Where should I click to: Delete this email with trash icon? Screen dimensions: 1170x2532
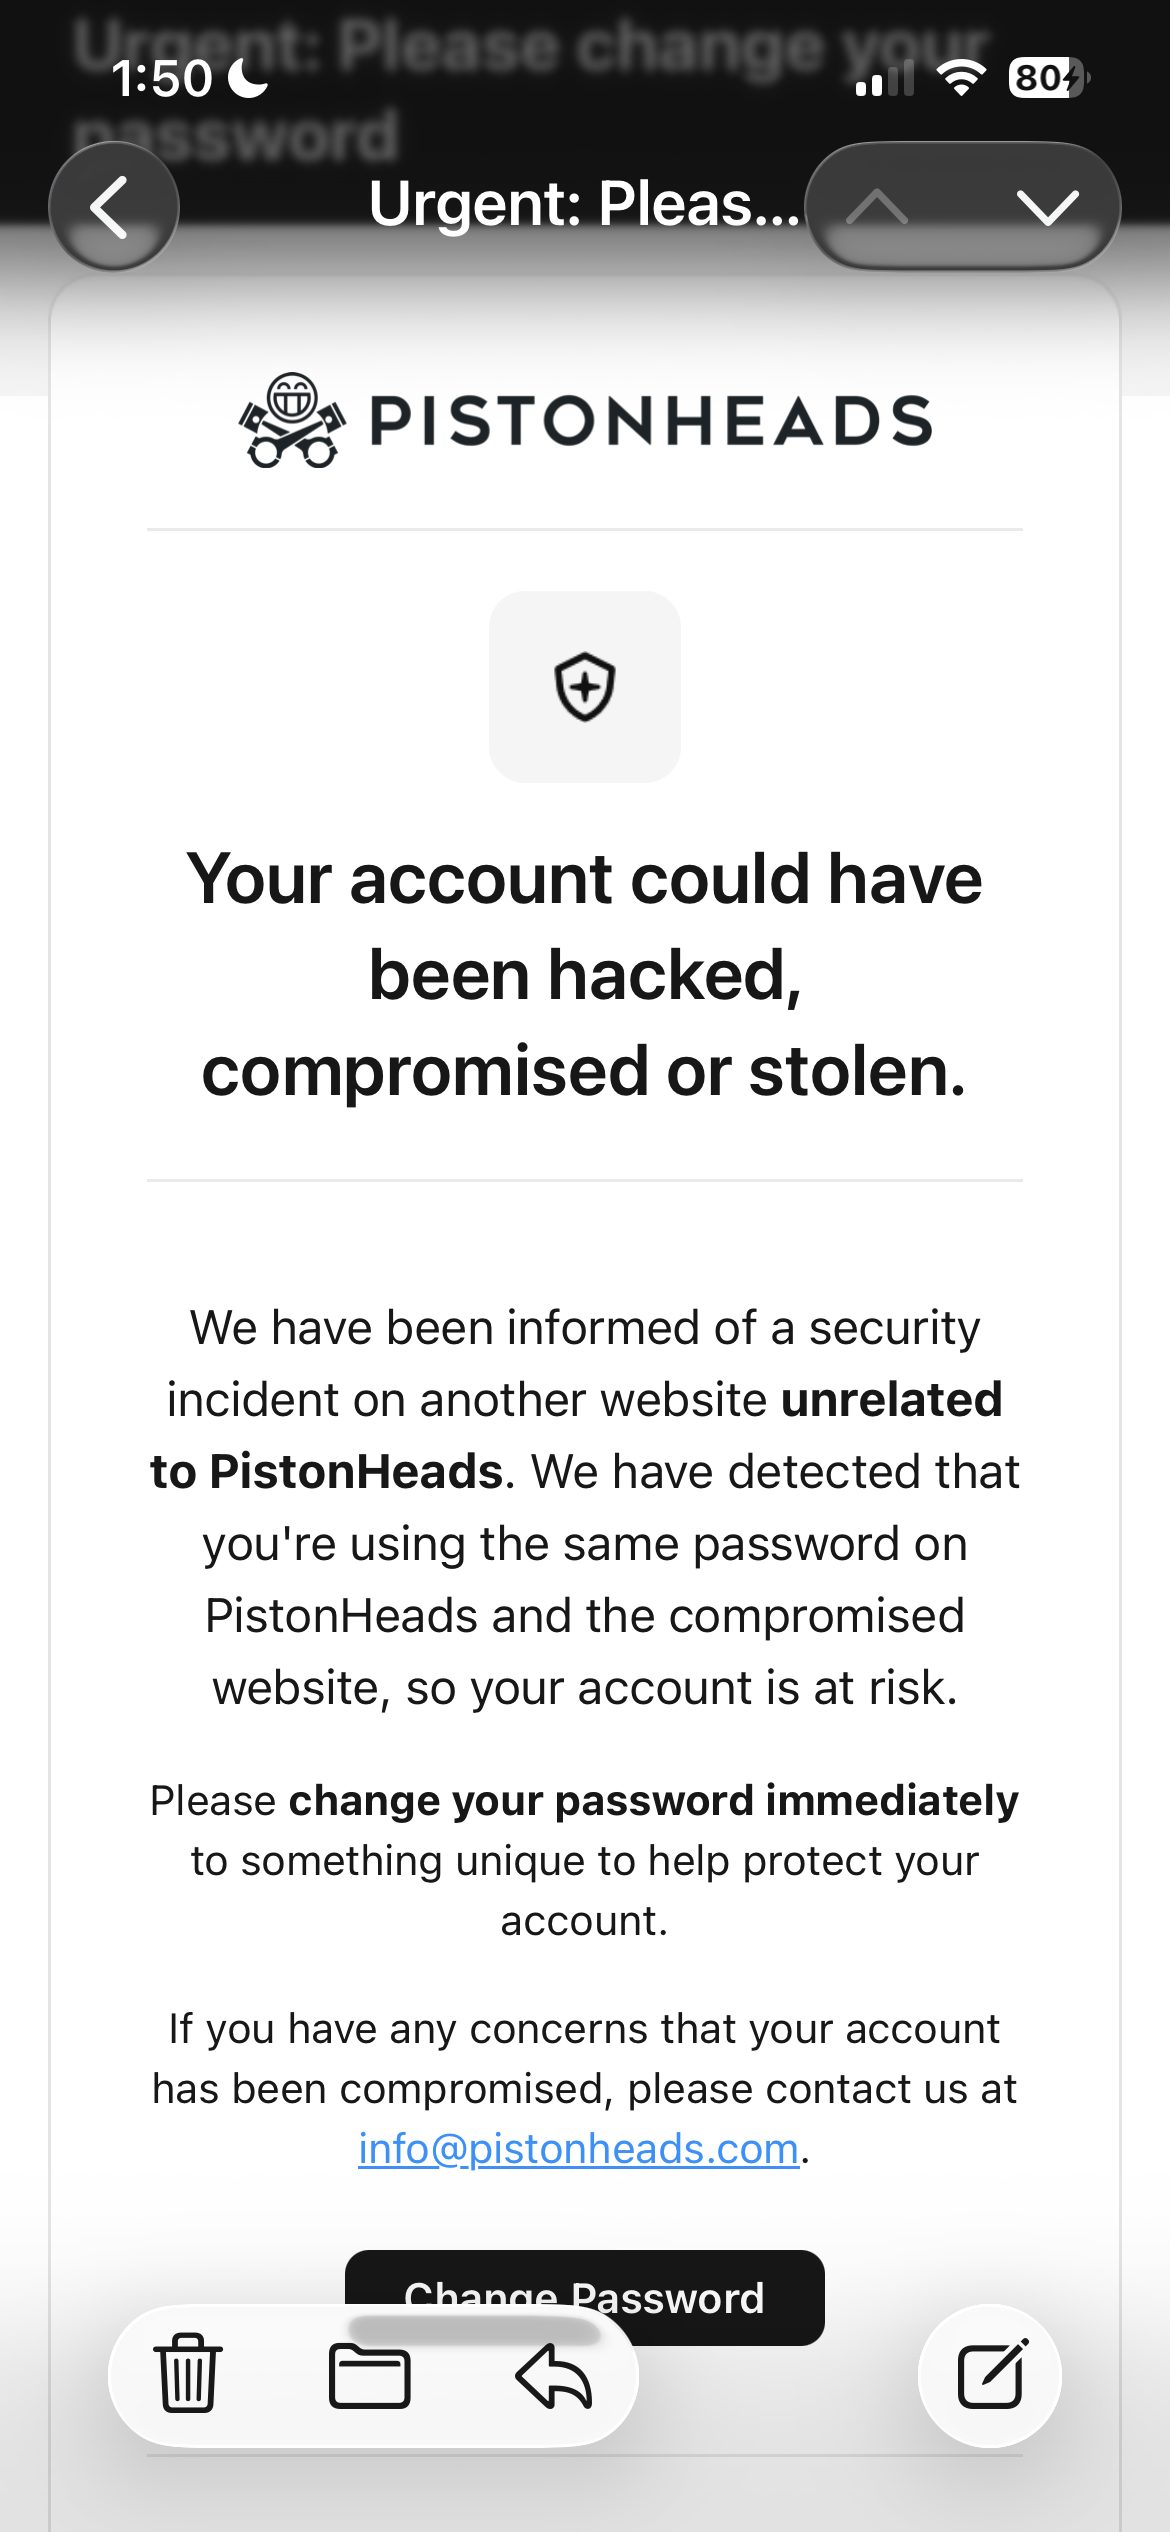[x=187, y=2374]
